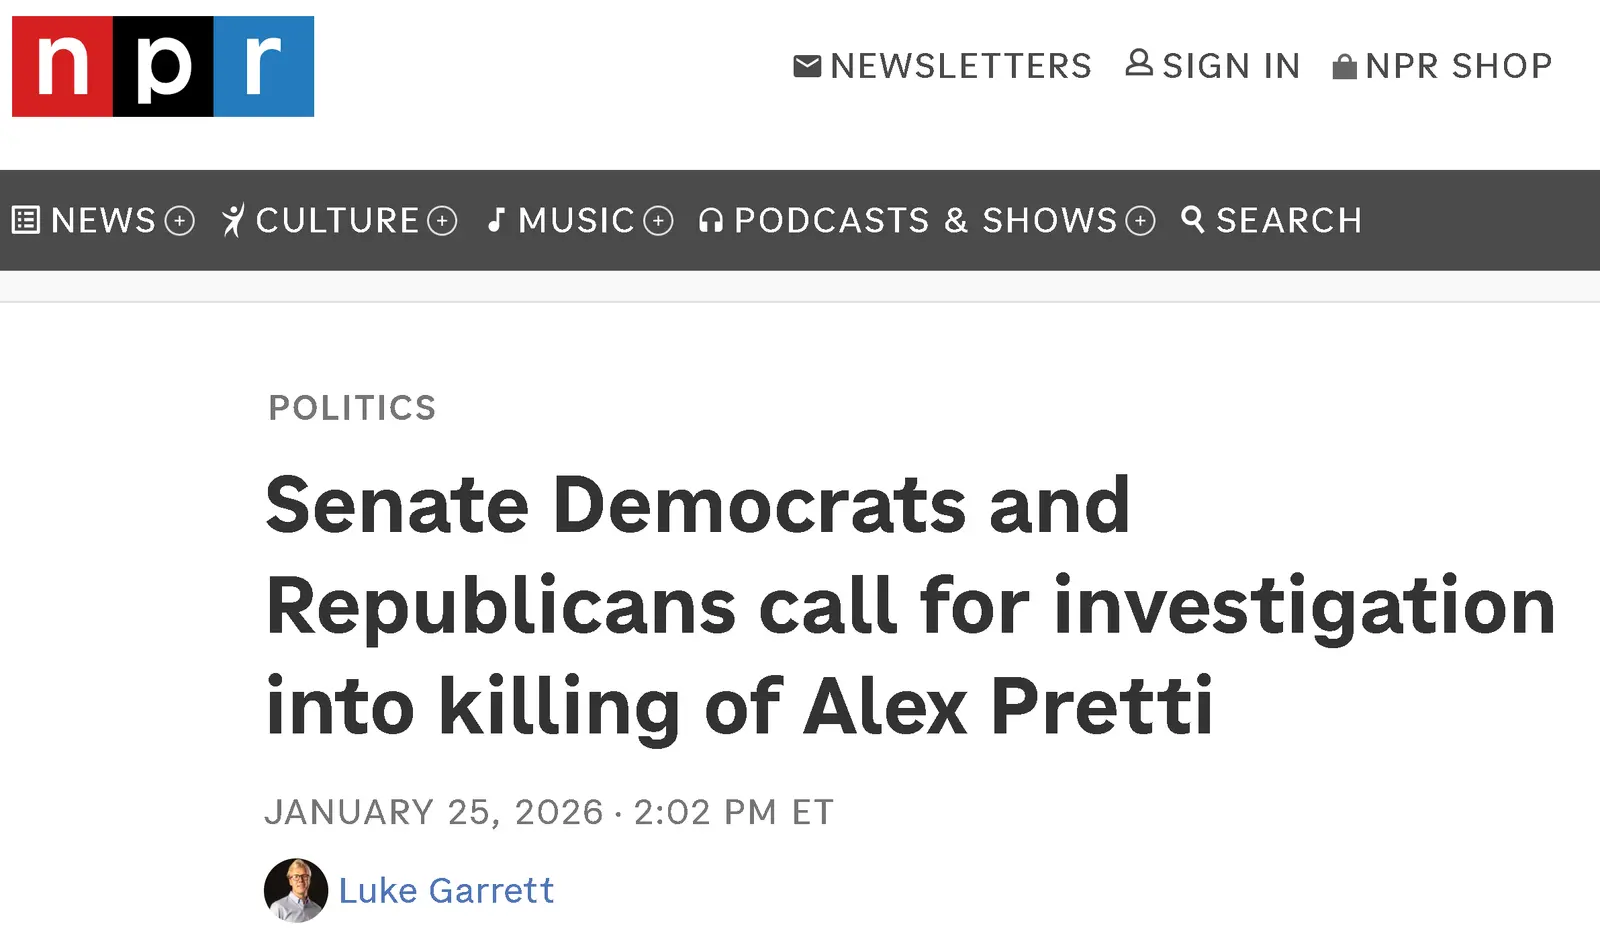This screenshot has width=1600, height=937.
Task: Click the Podcasts headphones icon
Action: tap(711, 220)
